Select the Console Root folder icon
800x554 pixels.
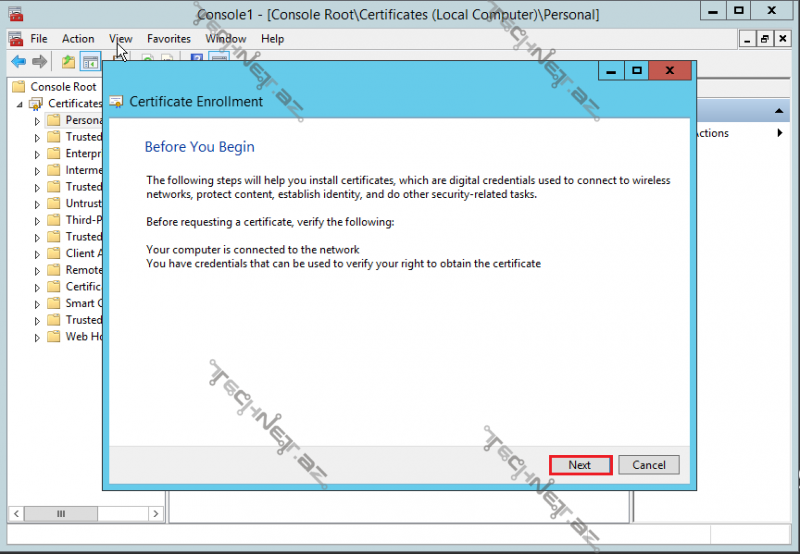coord(19,87)
